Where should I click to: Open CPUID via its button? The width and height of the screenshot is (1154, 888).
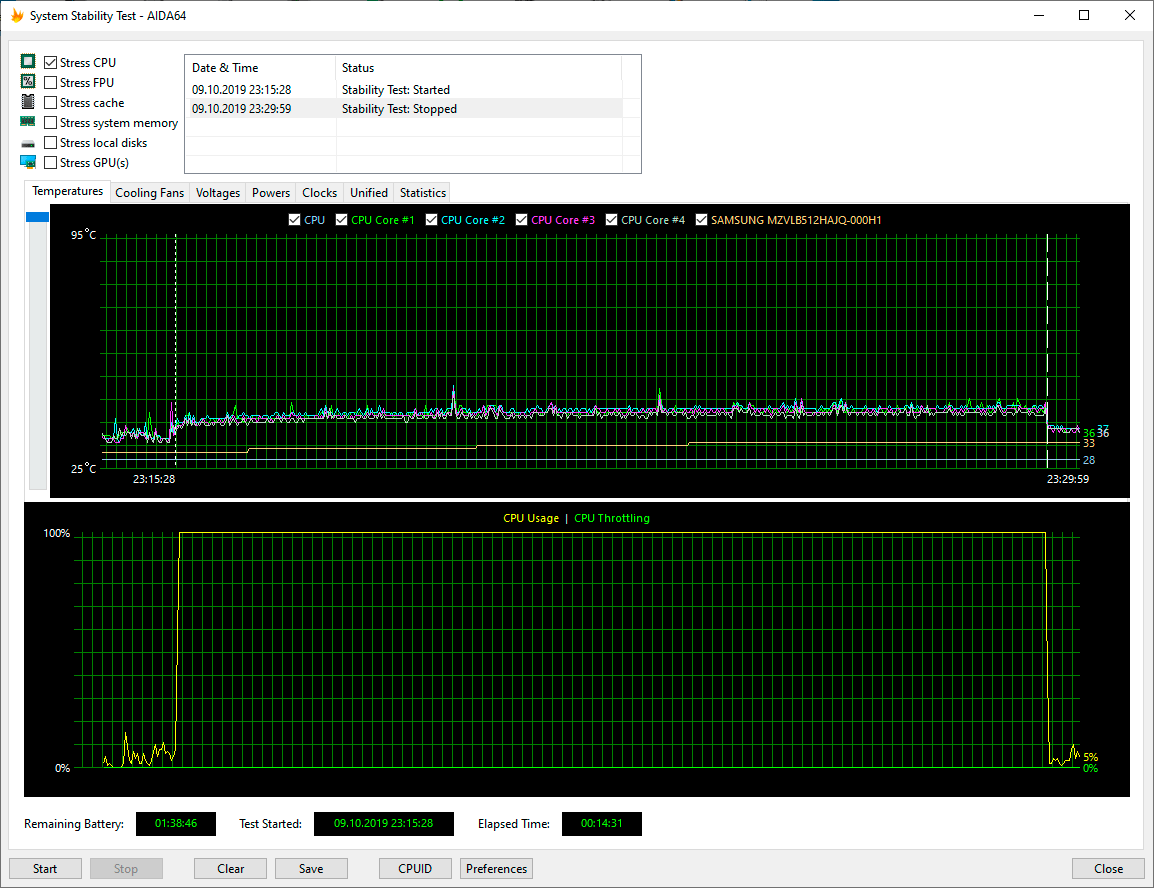415,869
